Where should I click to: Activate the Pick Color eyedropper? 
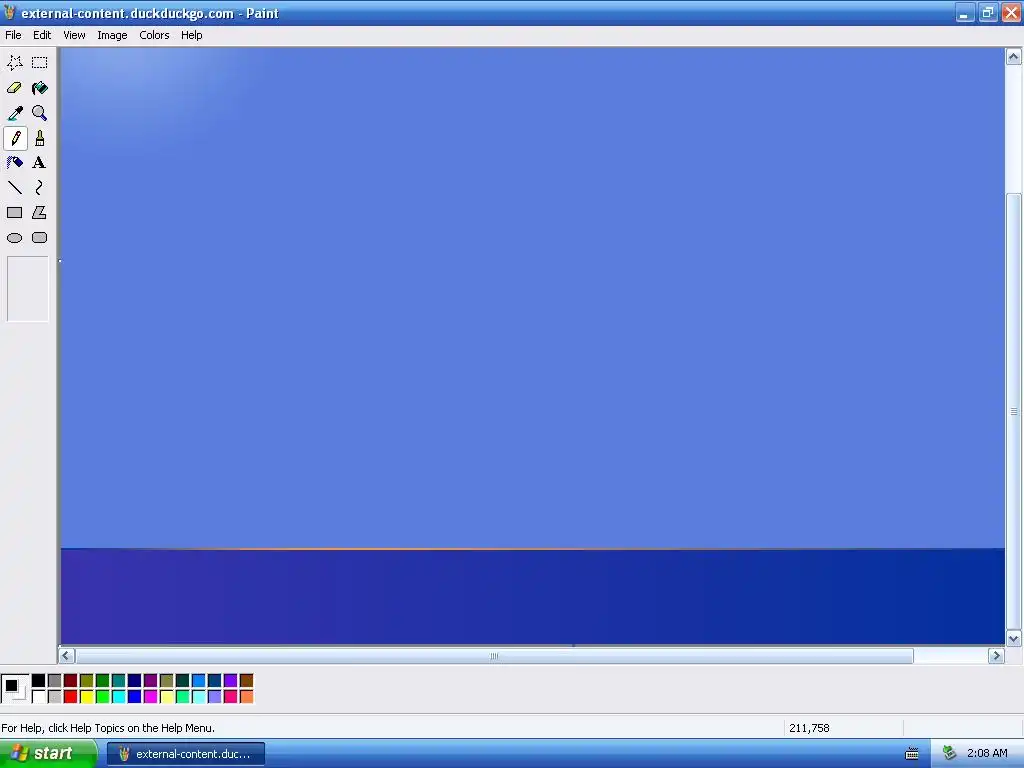click(15, 113)
